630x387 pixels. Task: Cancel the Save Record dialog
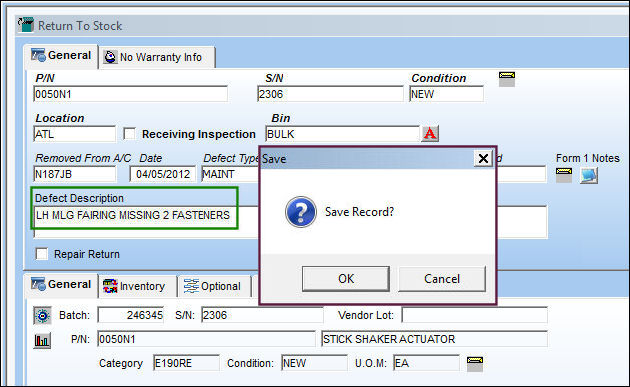tap(442, 278)
